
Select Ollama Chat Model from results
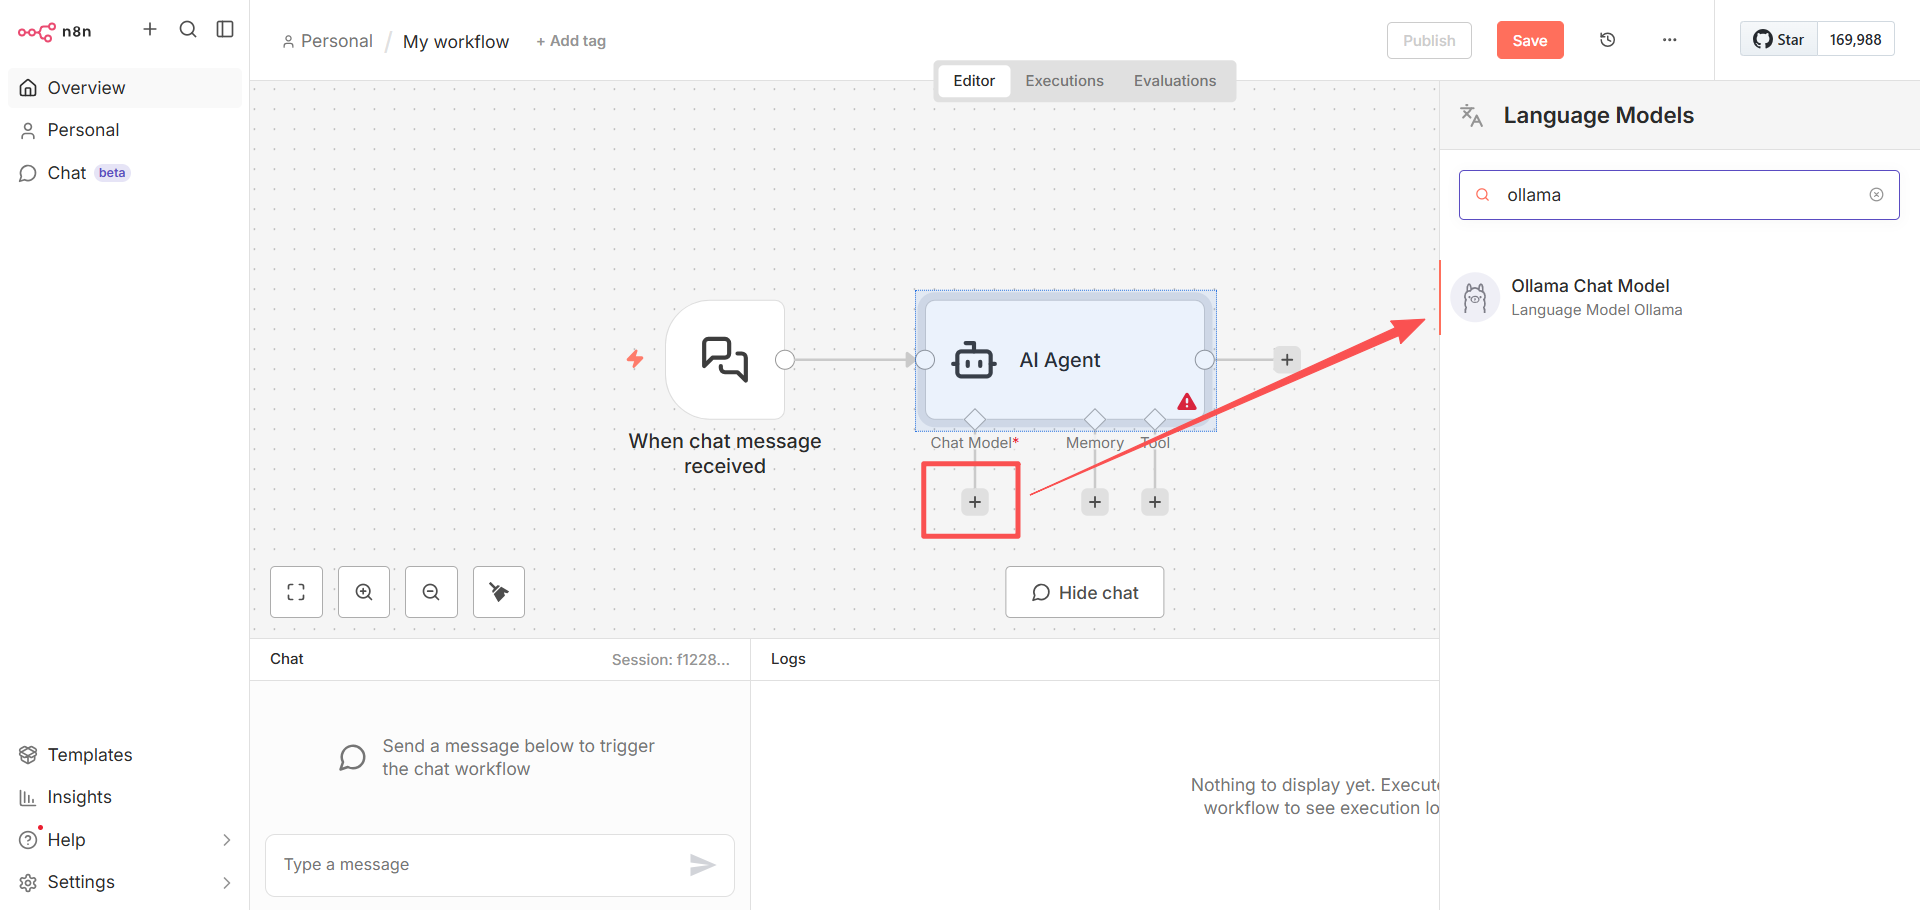1589,297
